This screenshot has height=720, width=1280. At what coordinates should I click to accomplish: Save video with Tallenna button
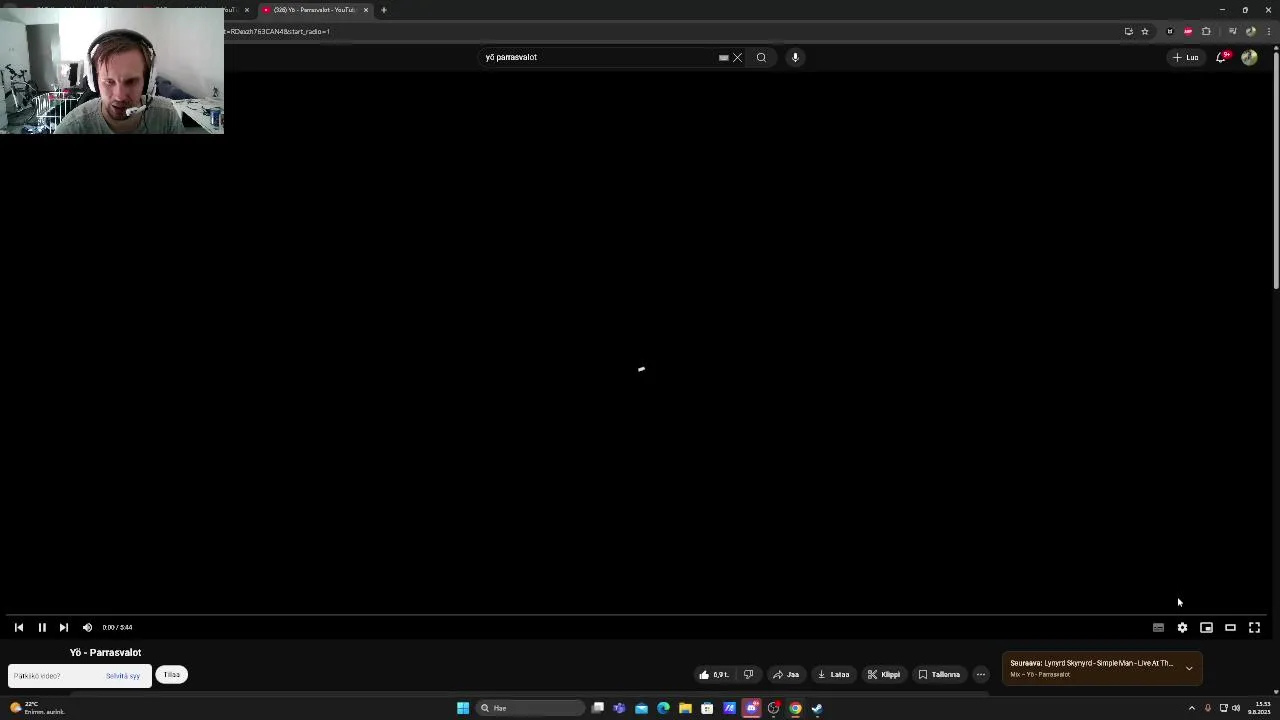coord(939,674)
